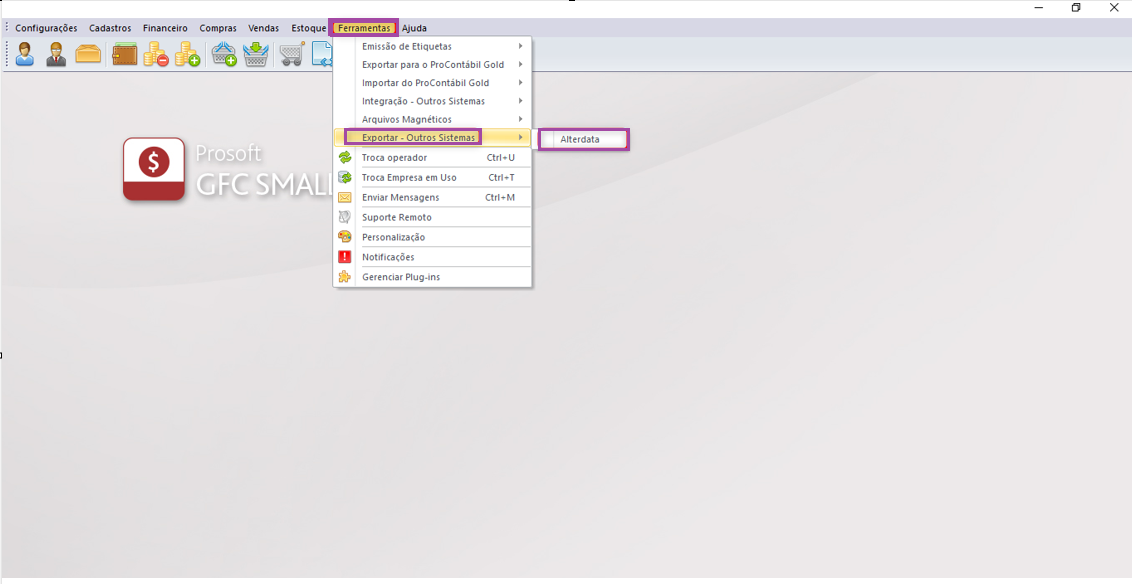Click the businessman in suit toolbar icon
Viewport: 1132px width, 584px height.
(56, 54)
